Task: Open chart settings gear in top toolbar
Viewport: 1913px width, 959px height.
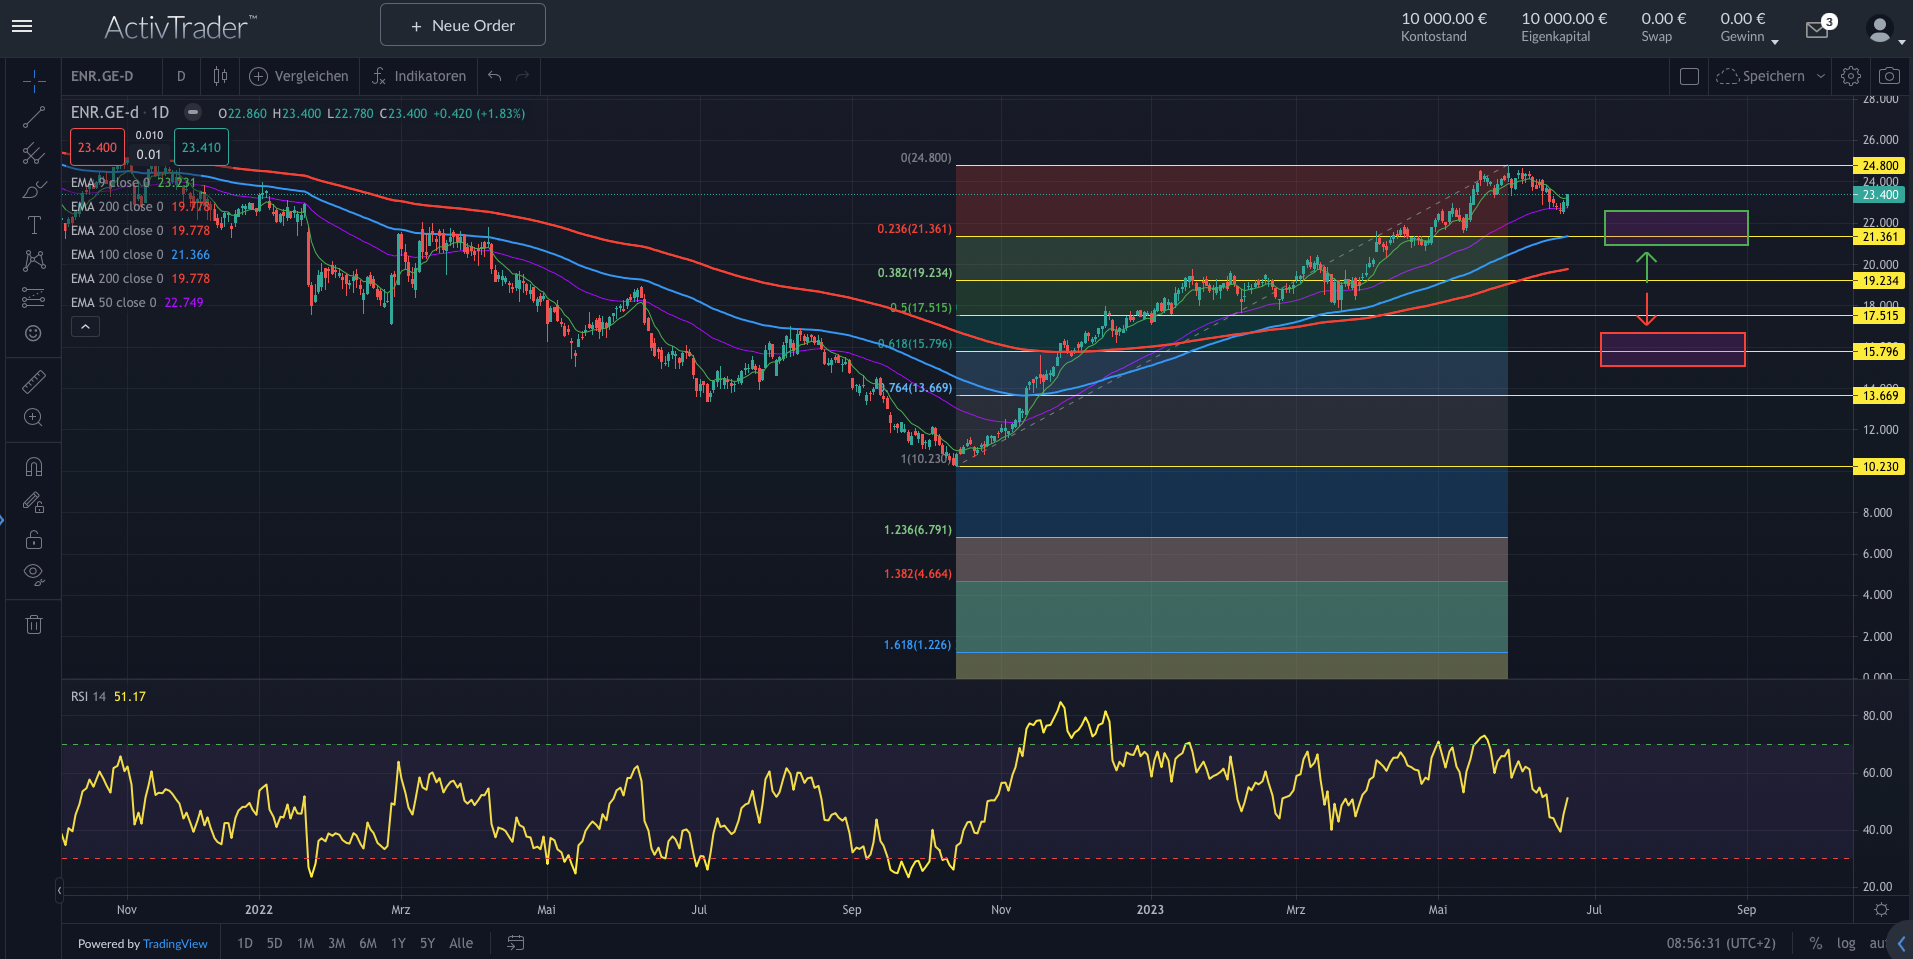Action: (x=1851, y=76)
